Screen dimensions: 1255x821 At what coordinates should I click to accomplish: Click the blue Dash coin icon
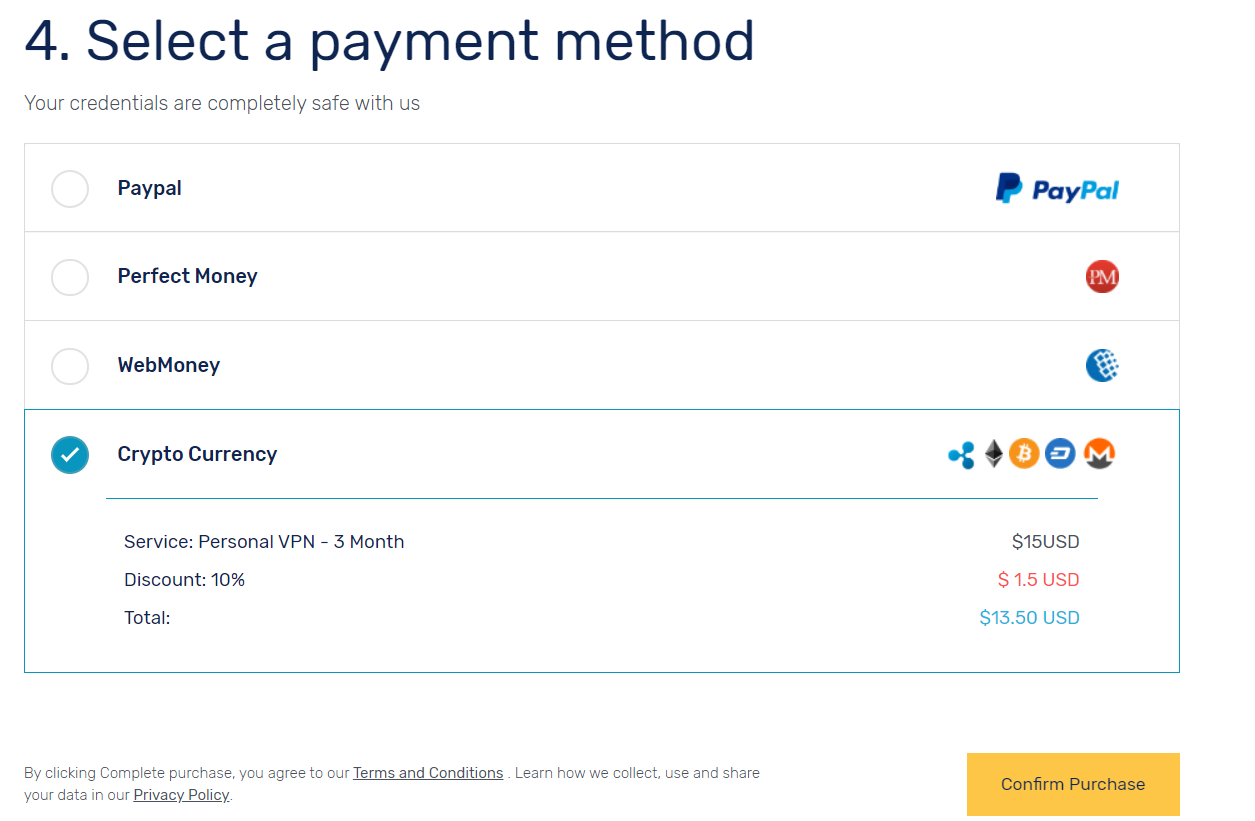[1060, 454]
